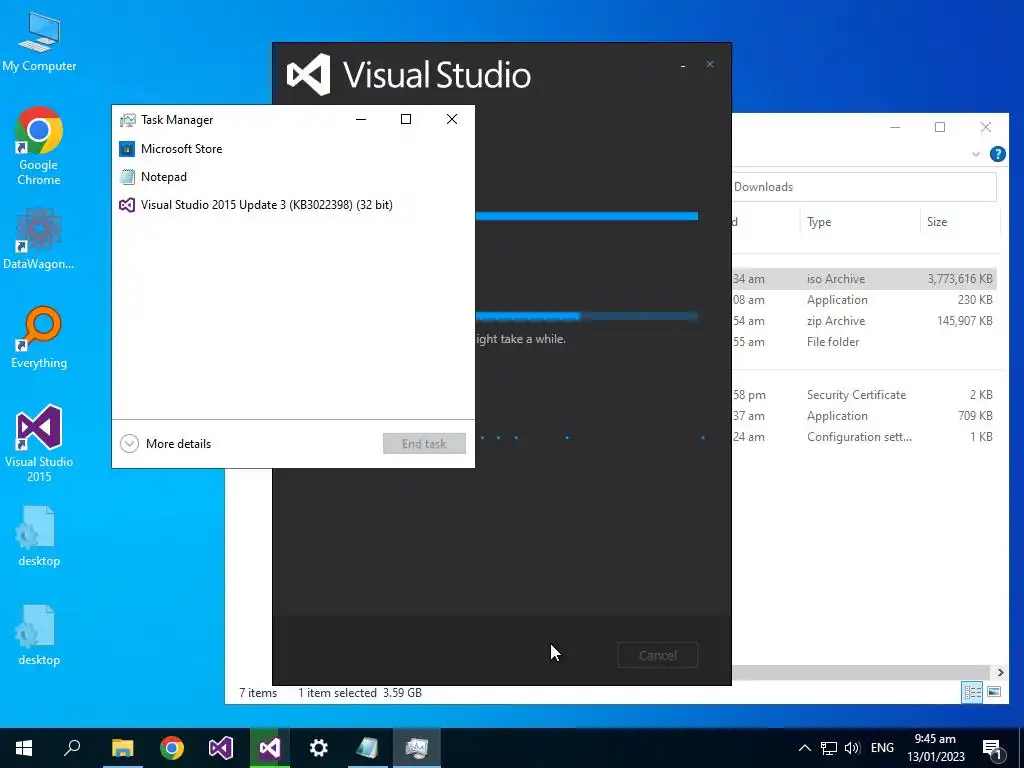Click Explorer horizontal scrollbar right arrow
The height and width of the screenshot is (768, 1024).
coord(1000,672)
